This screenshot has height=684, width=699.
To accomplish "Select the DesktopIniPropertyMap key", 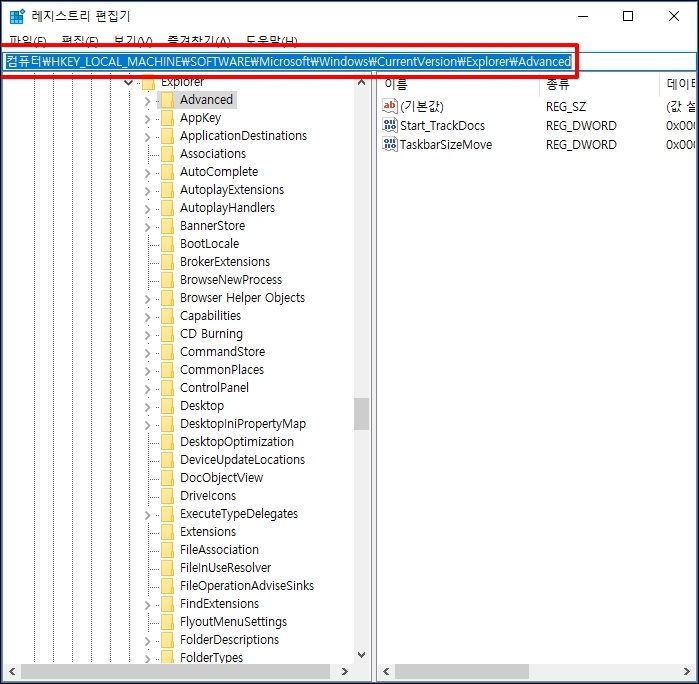I will (243, 424).
